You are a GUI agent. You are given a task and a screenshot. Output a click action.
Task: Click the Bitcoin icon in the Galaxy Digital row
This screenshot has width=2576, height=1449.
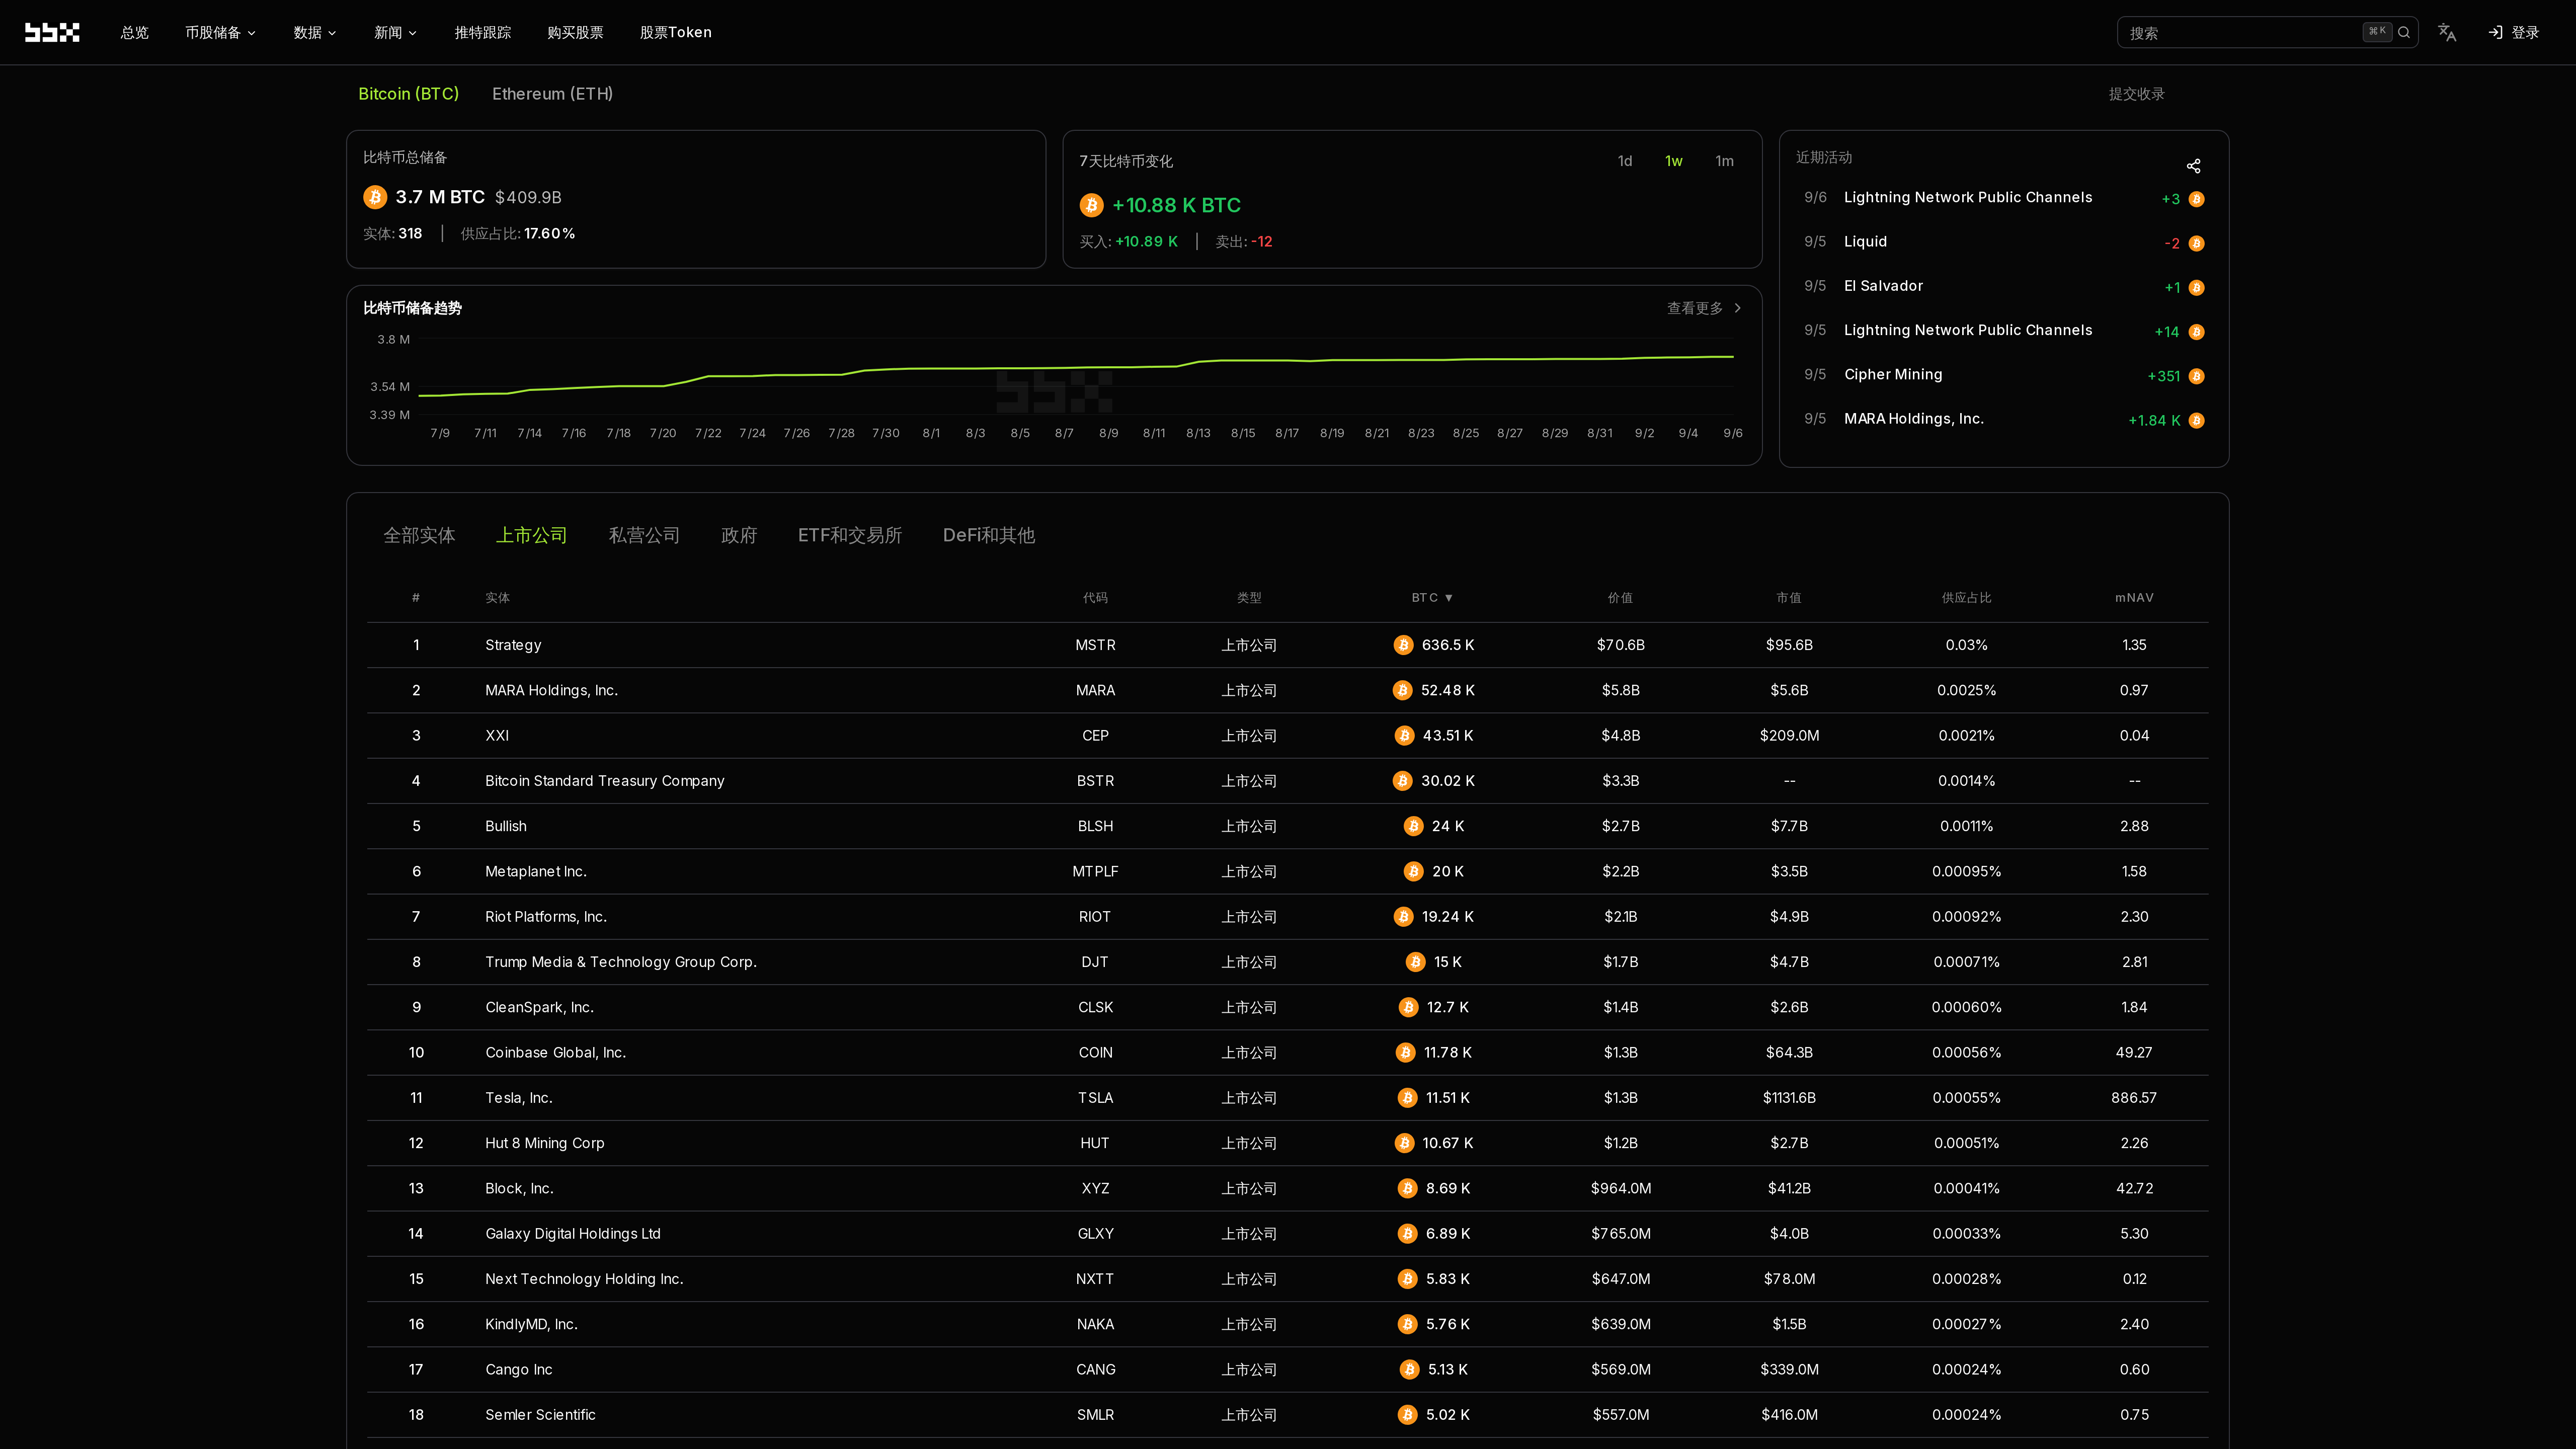(1407, 1233)
